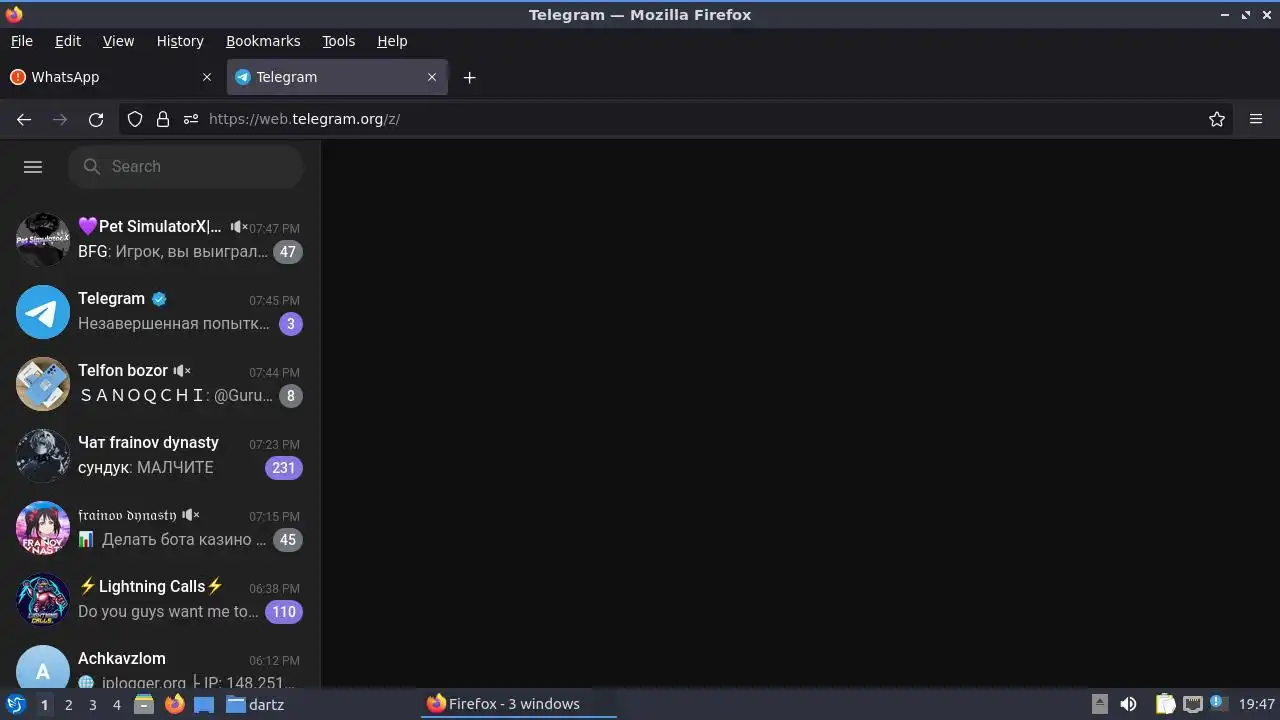1280x720 pixels.
Task: Click the web.telegram.org address bar
Action: tap(675, 119)
